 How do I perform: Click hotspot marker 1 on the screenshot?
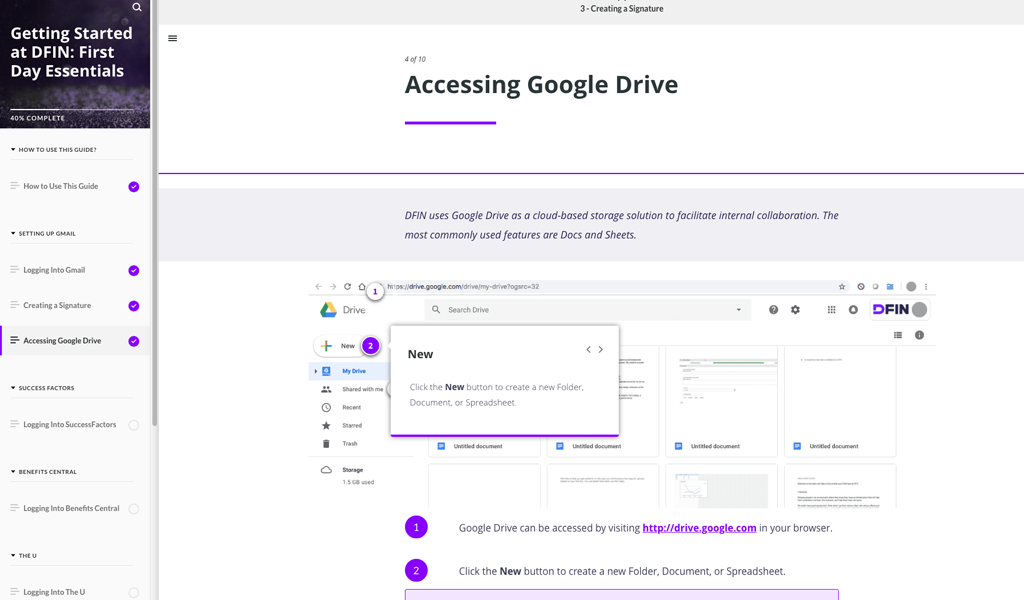[375, 292]
